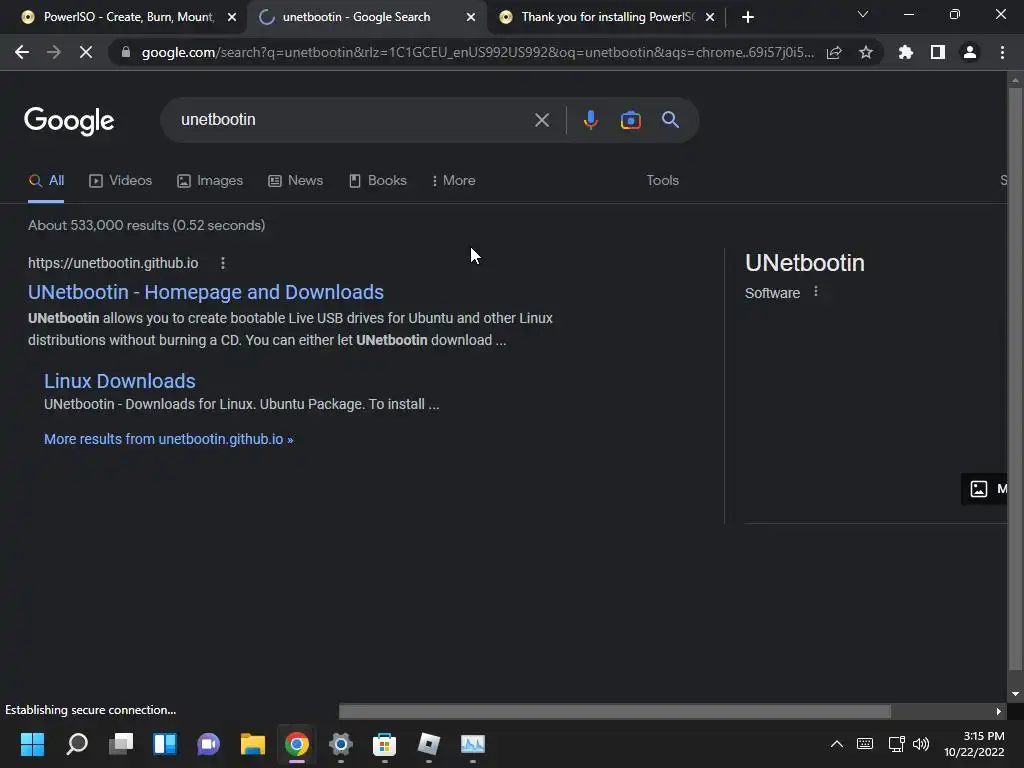Open a new browser tab
The height and width of the screenshot is (768, 1024).
(748, 17)
